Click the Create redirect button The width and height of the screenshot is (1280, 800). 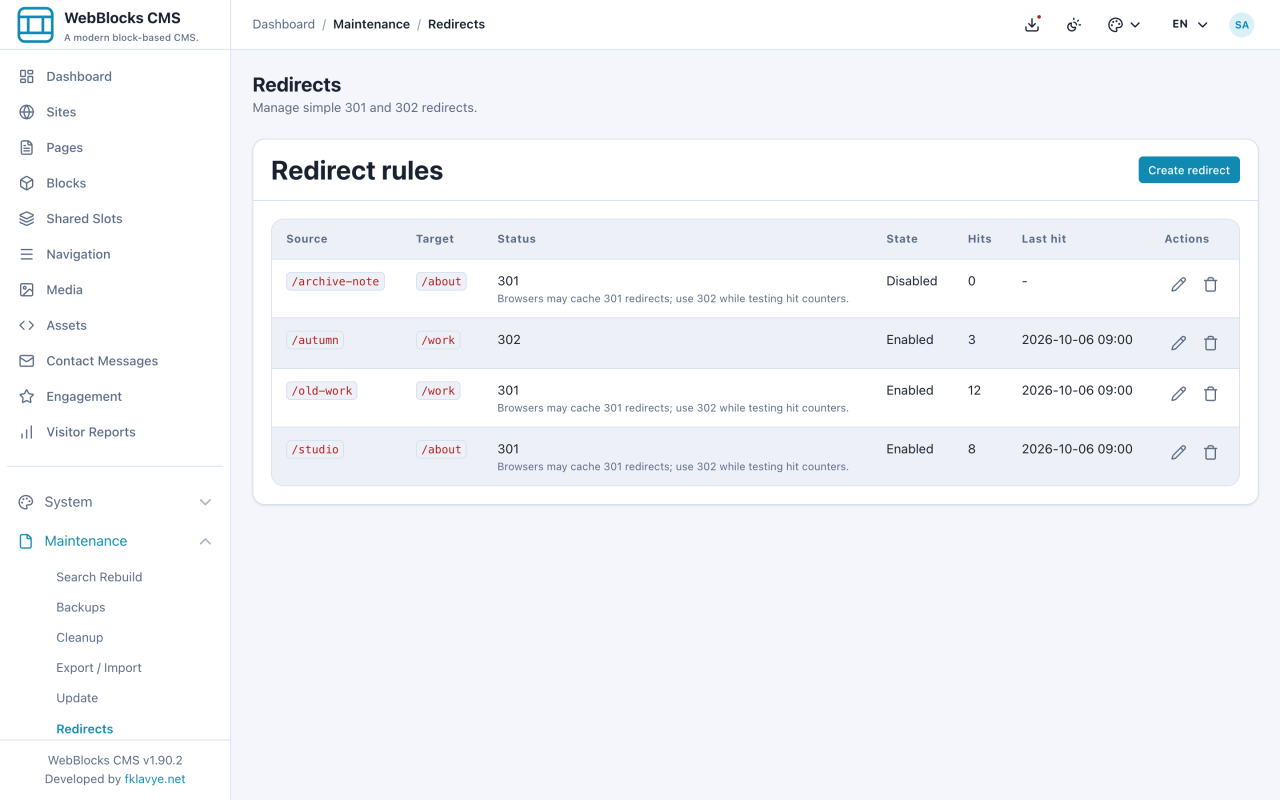pos(1189,170)
